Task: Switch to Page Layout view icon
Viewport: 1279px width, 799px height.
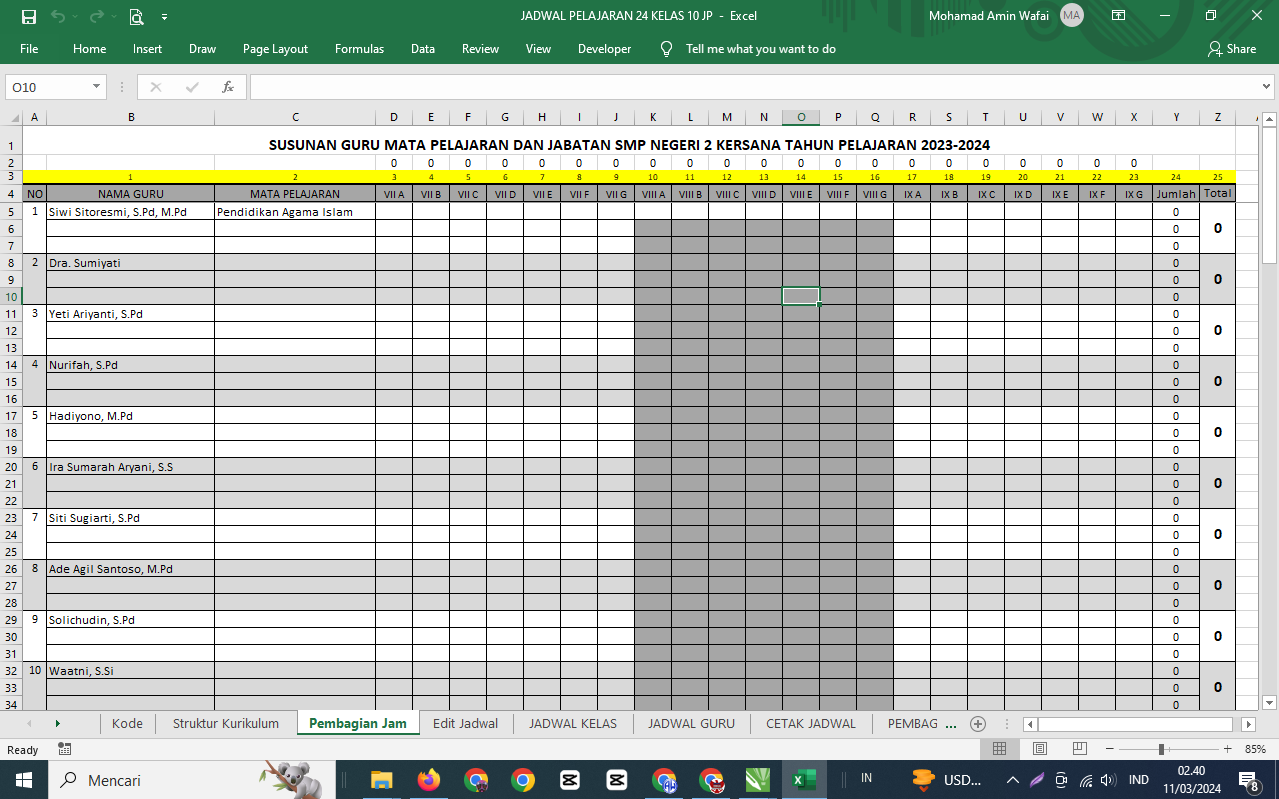Action: (x=1039, y=749)
